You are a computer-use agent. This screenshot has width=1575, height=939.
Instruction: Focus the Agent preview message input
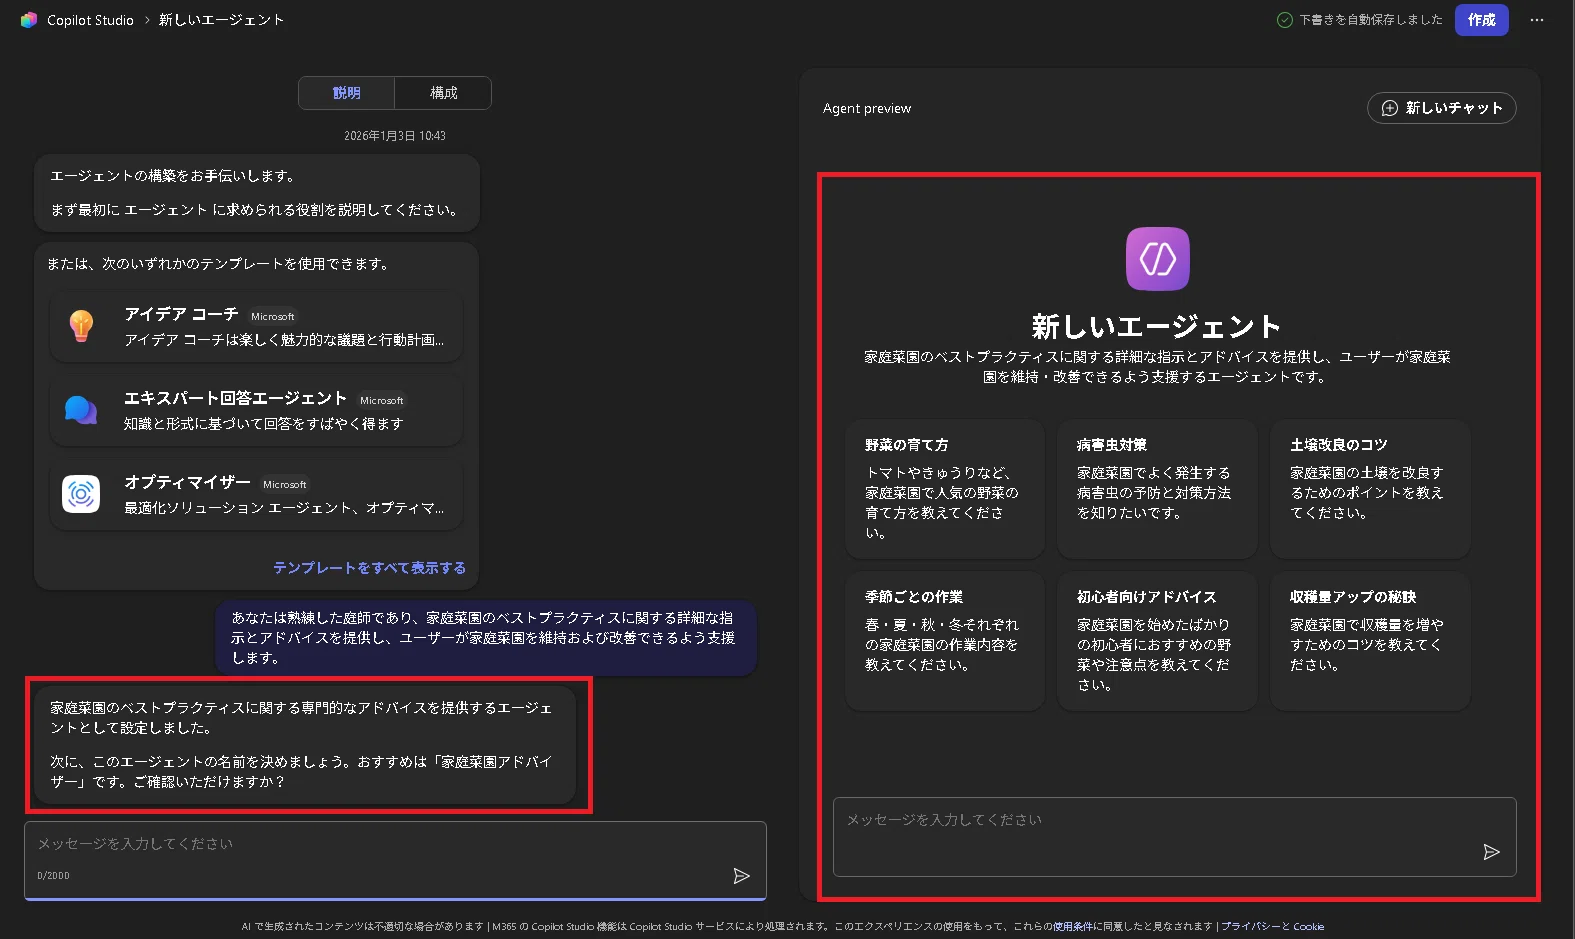pyautogui.click(x=1174, y=837)
